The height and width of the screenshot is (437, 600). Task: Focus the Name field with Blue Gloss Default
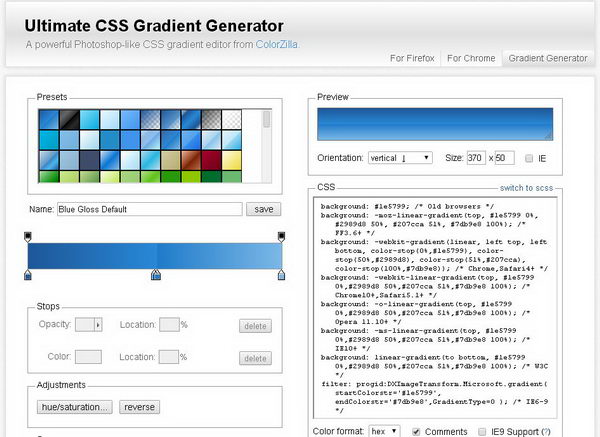pyautogui.click(x=150, y=209)
